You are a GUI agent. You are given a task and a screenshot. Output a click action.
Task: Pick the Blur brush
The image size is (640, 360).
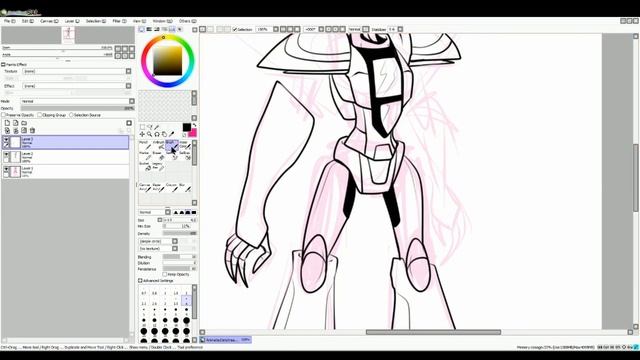pyautogui.click(x=185, y=187)
